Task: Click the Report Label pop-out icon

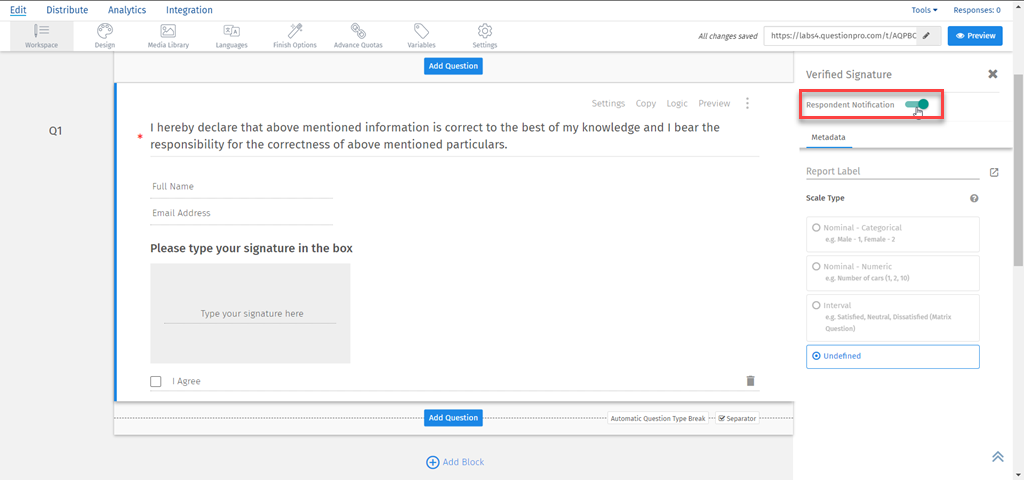Action: [x=994, y=172]
